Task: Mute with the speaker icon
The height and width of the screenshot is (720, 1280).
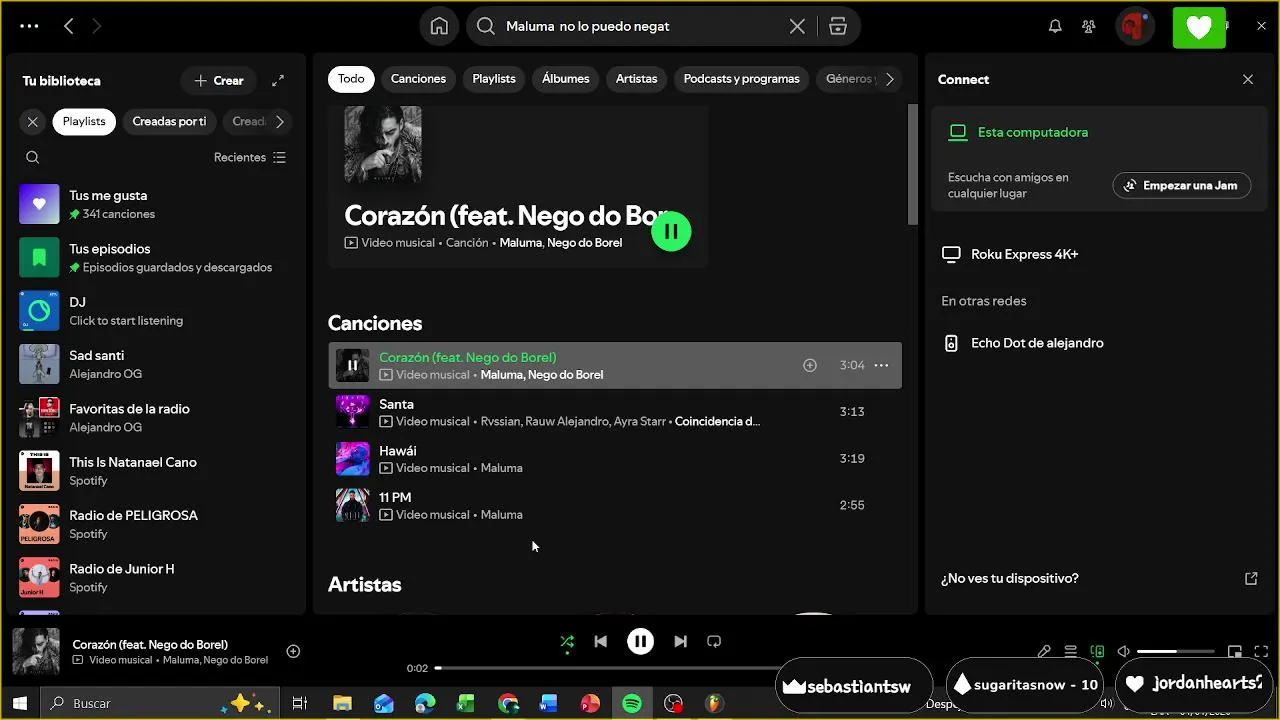Action: (x=1123, y=651)
